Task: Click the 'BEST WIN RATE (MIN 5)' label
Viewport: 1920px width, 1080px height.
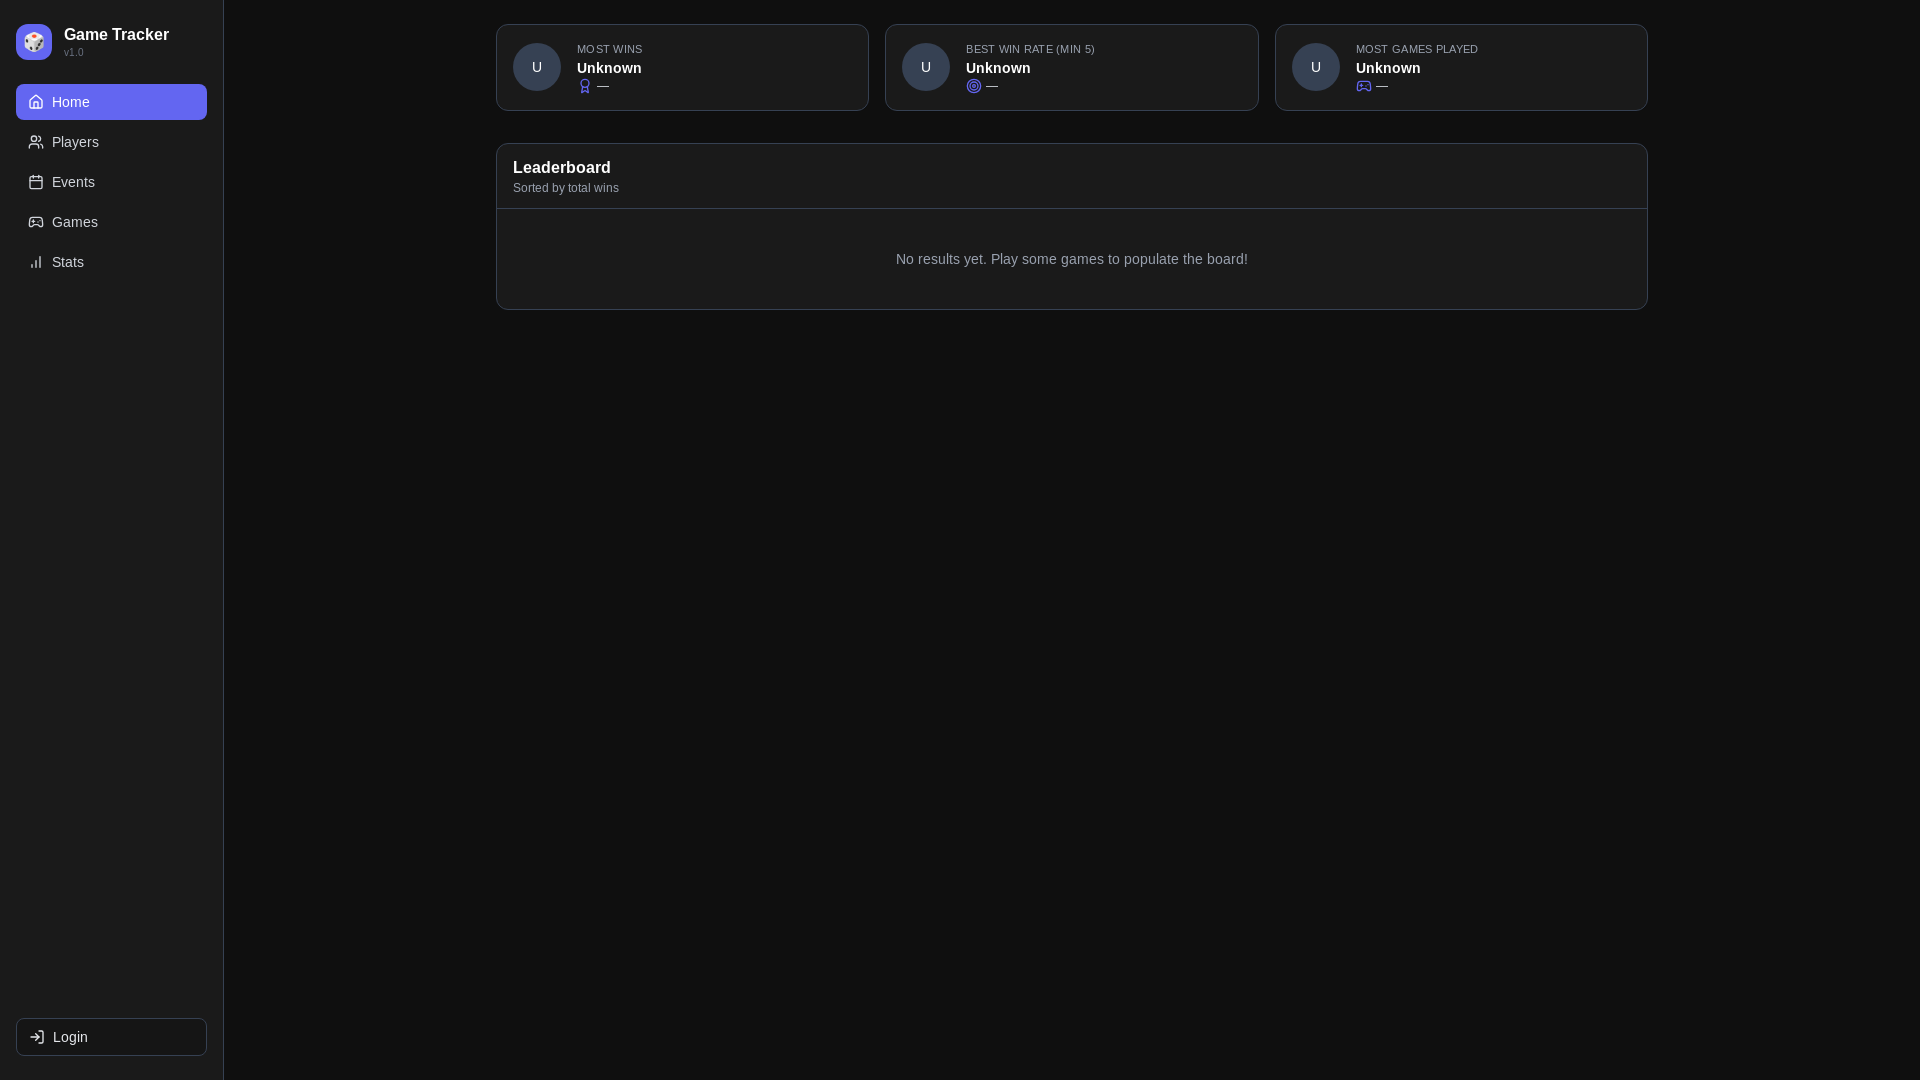Action: 1030,49
